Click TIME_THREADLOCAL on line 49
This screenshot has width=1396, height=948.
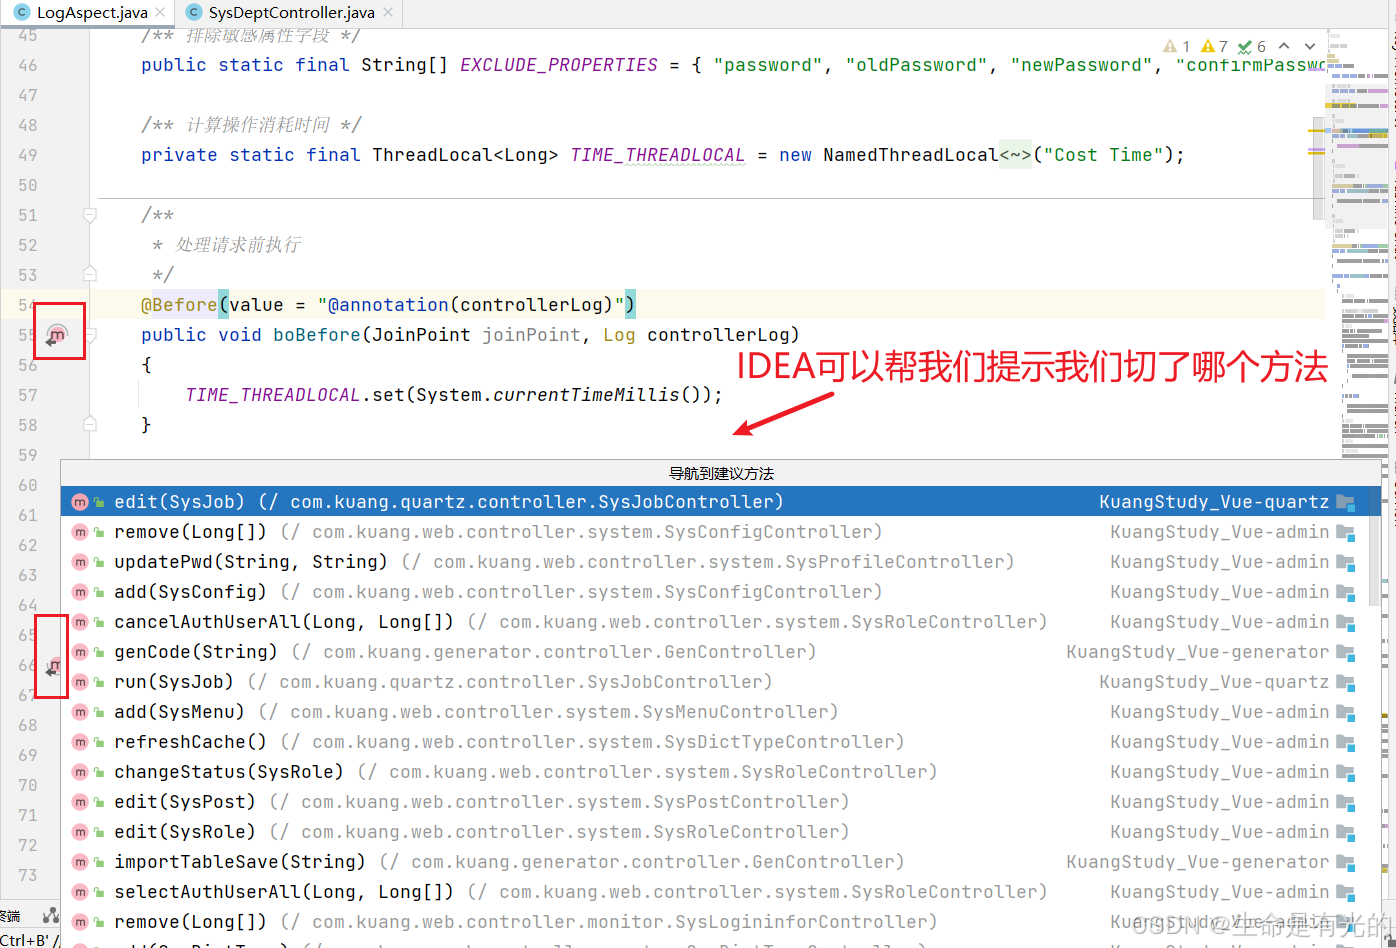tap(658, 155)
